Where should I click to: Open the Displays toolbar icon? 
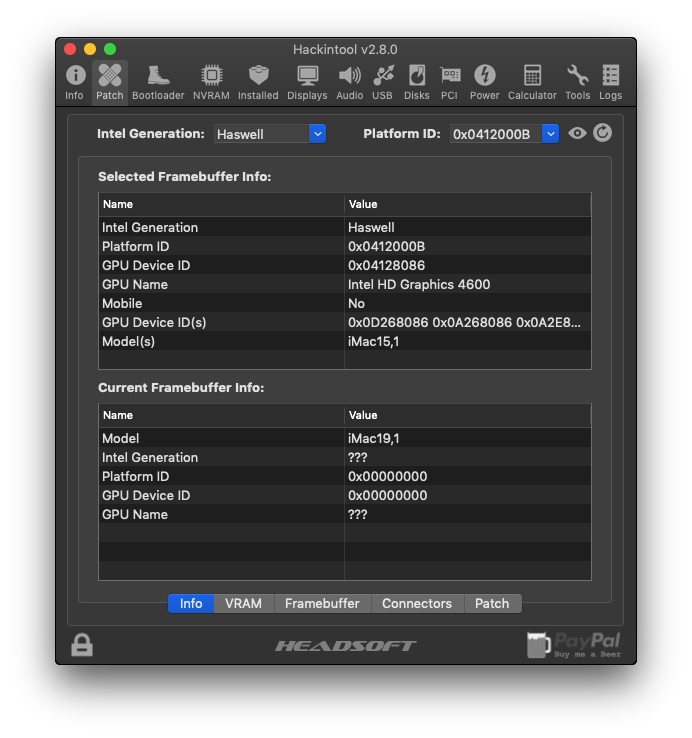pyautogui.click(x=307, y=82)
